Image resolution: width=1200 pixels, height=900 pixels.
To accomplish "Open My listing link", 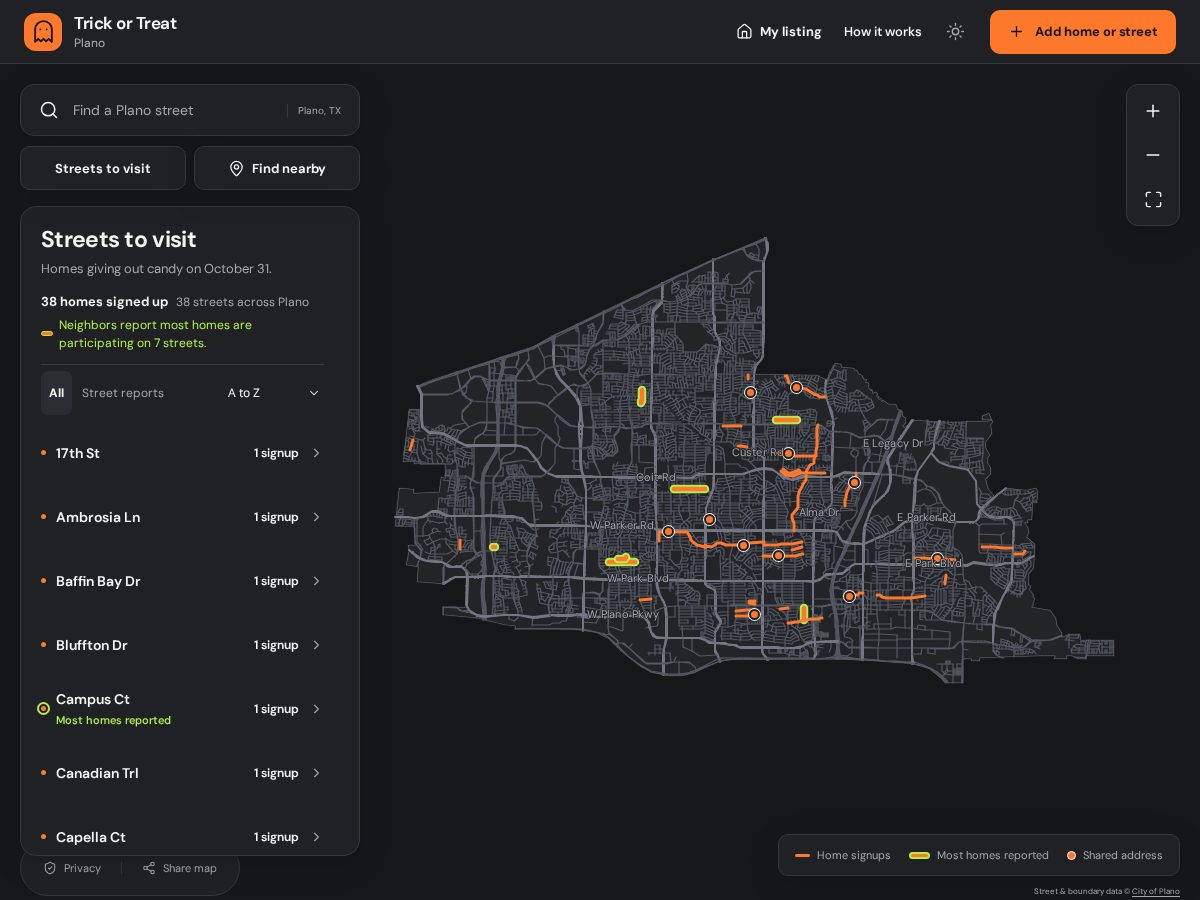I will point(778,32).
